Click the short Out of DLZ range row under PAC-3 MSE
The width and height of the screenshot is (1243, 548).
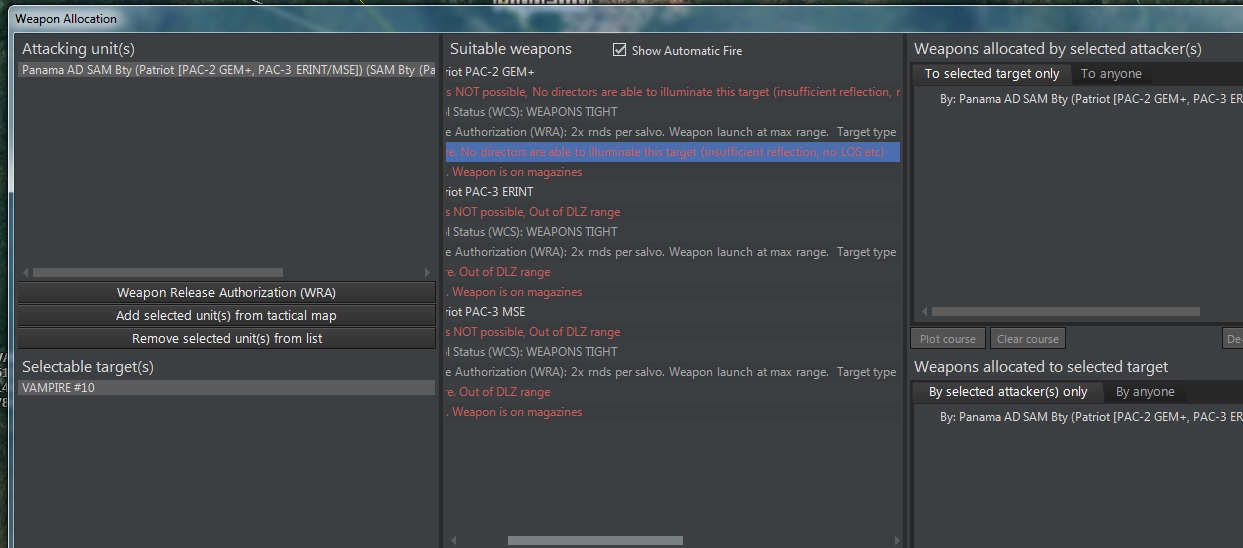click(x=672, y=392)
